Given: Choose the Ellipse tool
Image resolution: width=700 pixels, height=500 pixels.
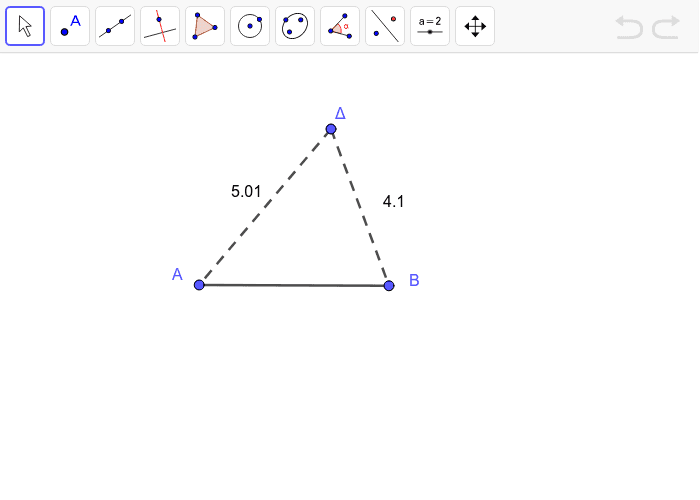Looking at the screenshot, I should (x=295, y=26).
